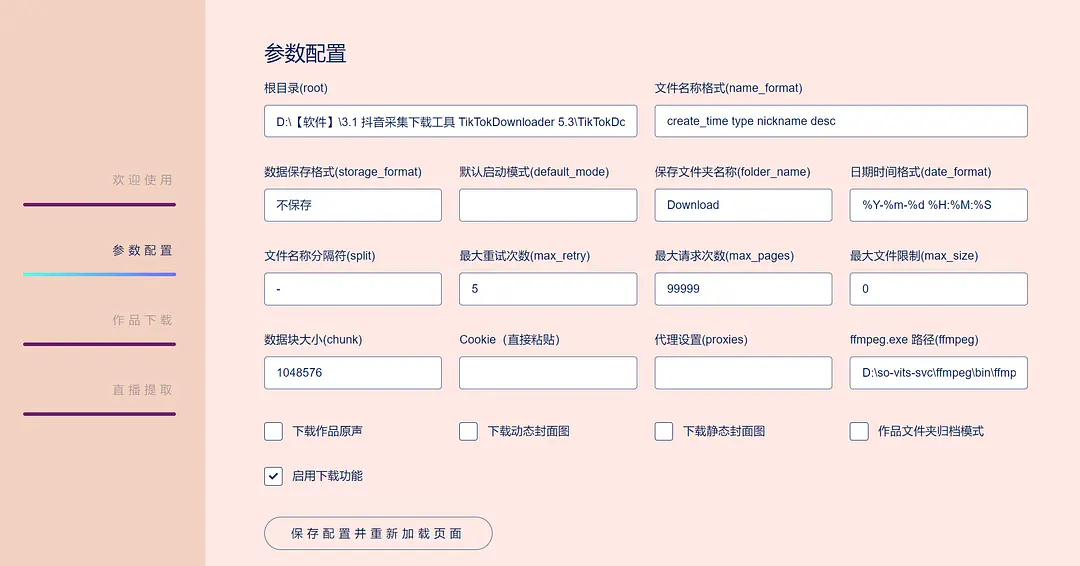Focus the max_pages field with 99999
Screen dimensions: 1080x566
(x=743, y=289)
